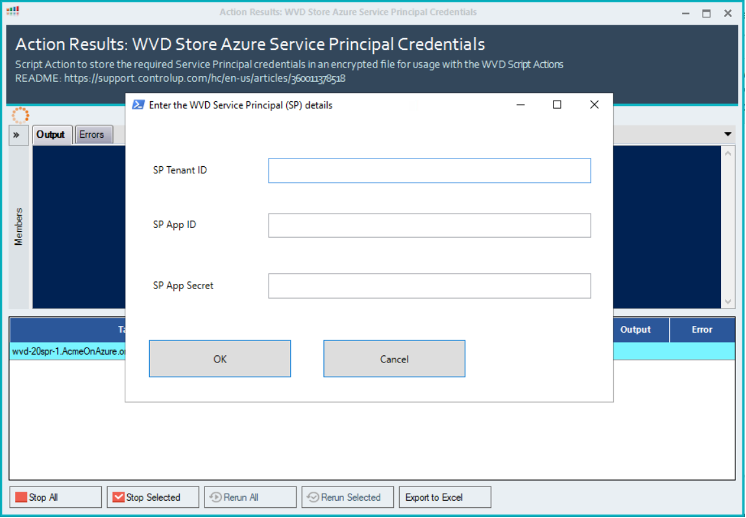Open the tab strip dropdown arrow
This screenshot has width=746, height=518.
pos(727,134)
